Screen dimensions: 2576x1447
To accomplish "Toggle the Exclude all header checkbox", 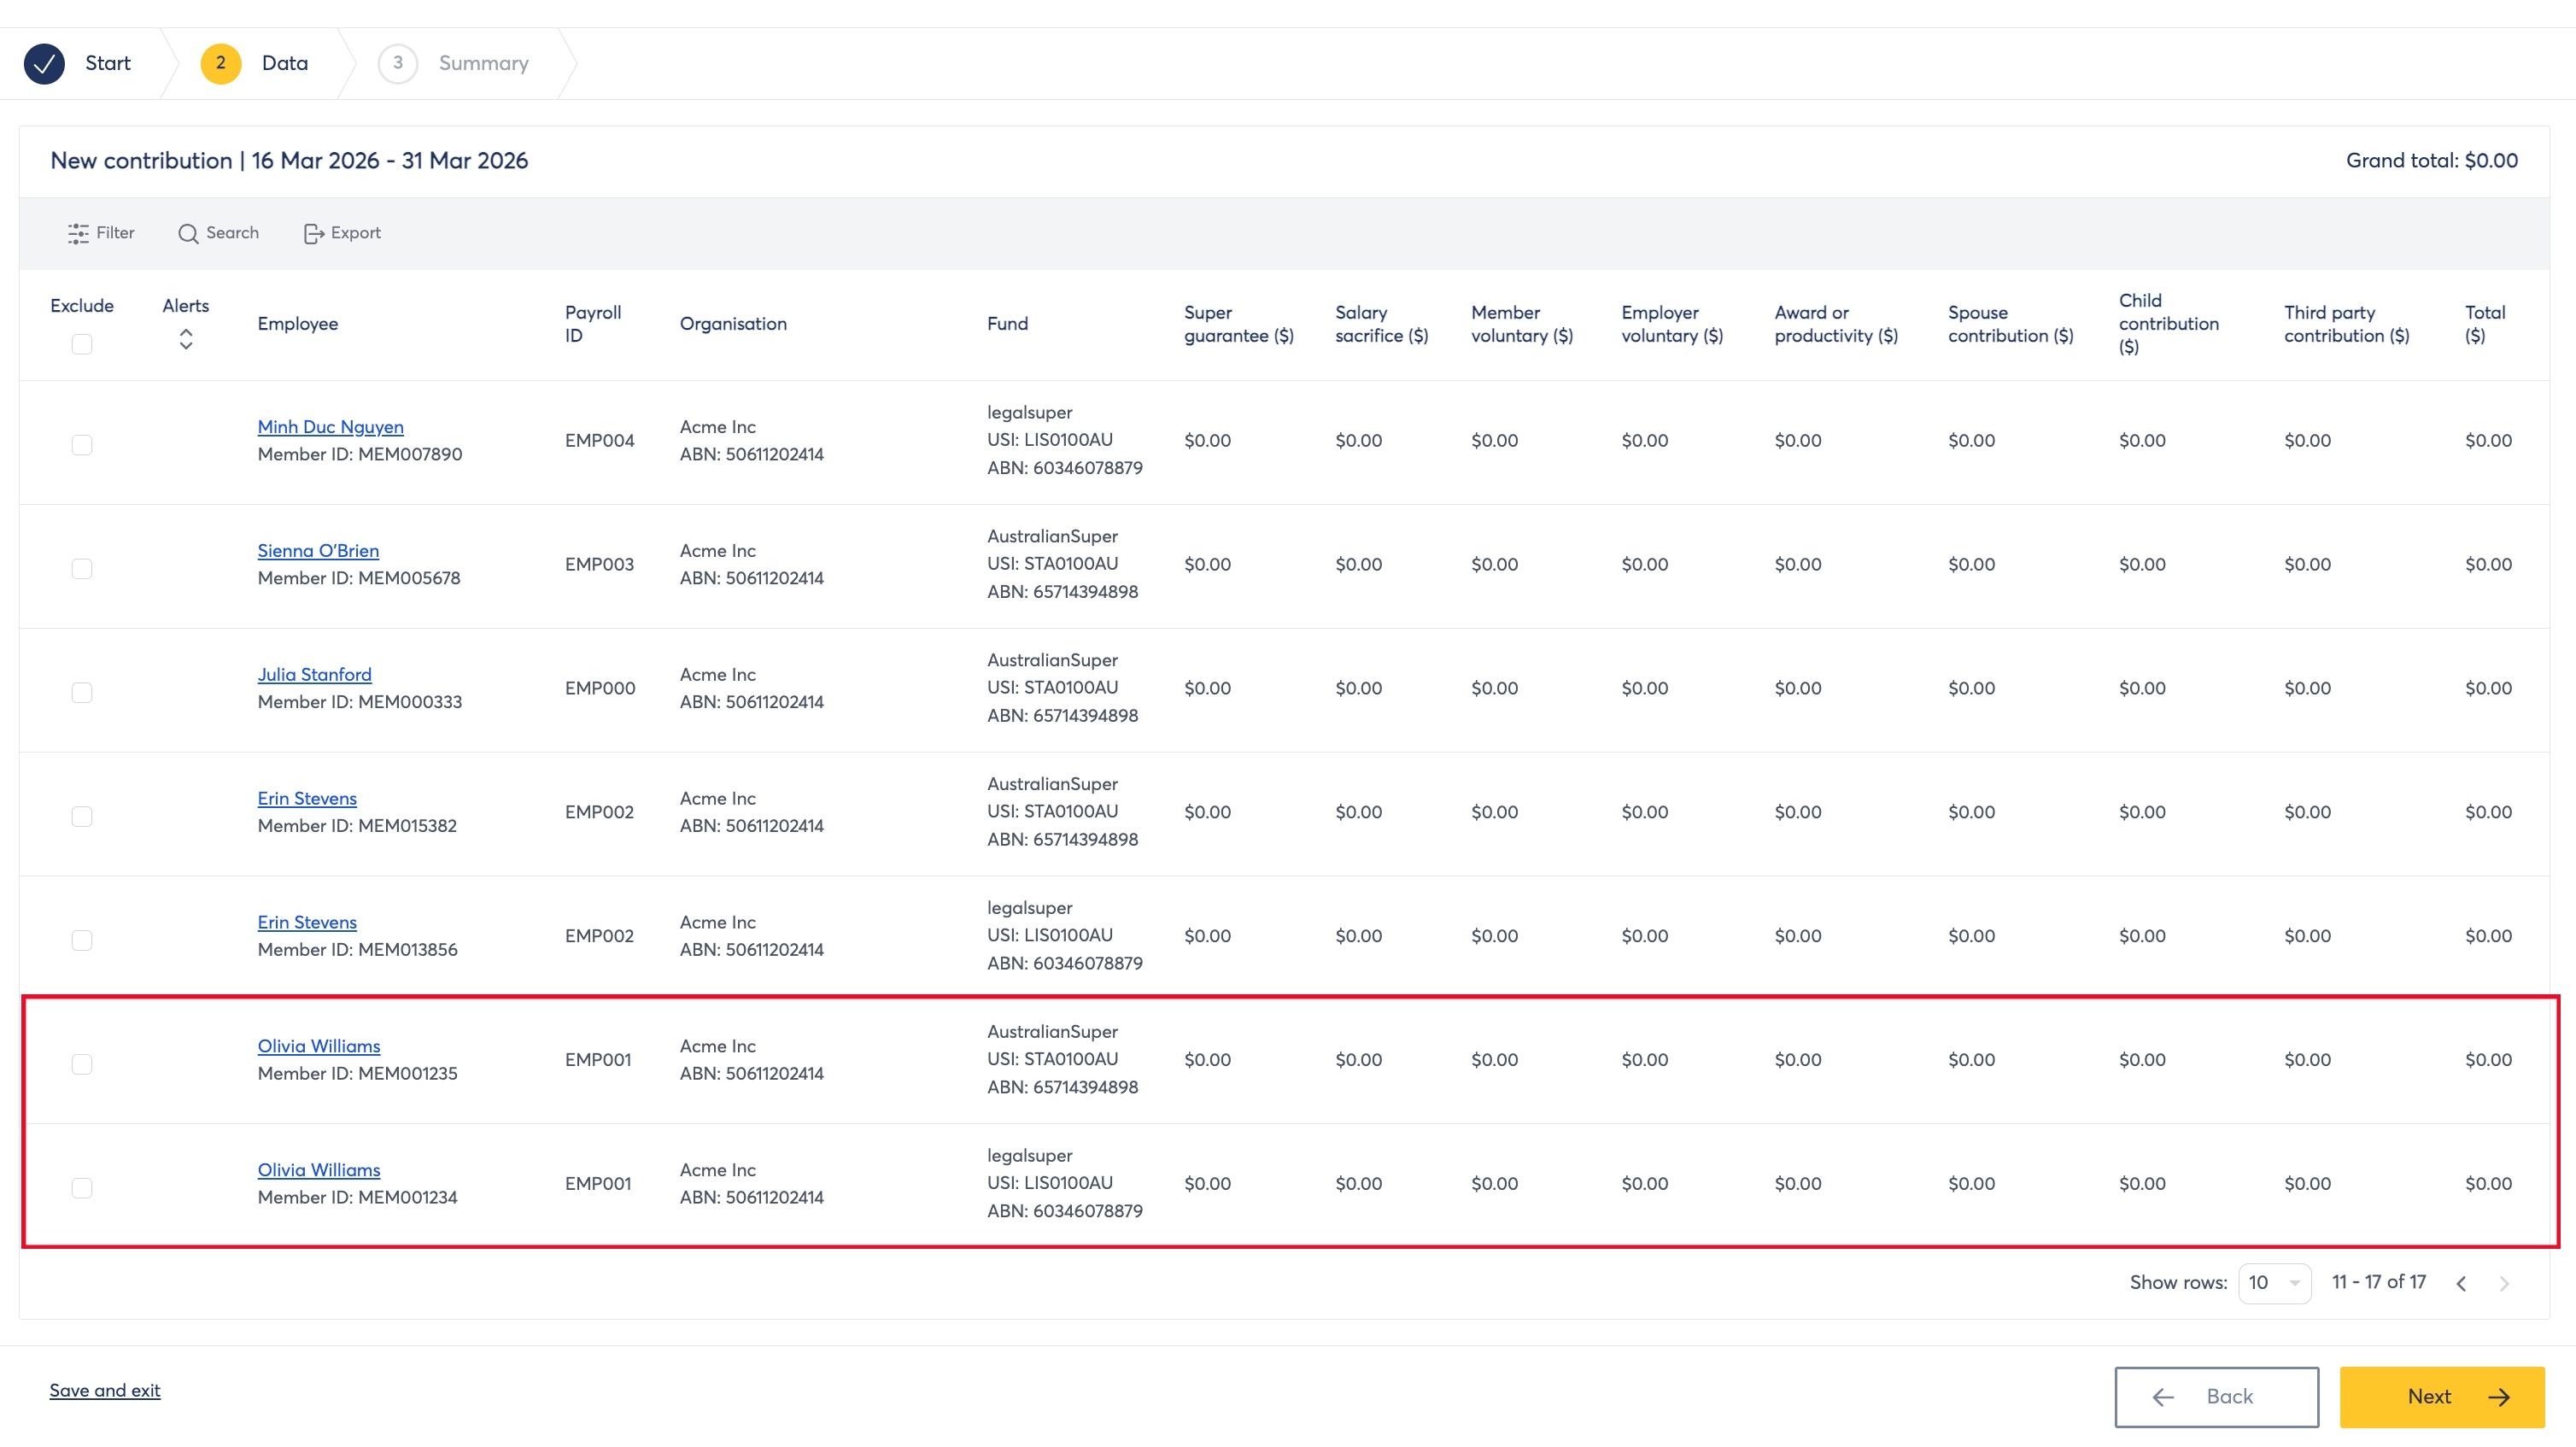I will pos(82,344).
